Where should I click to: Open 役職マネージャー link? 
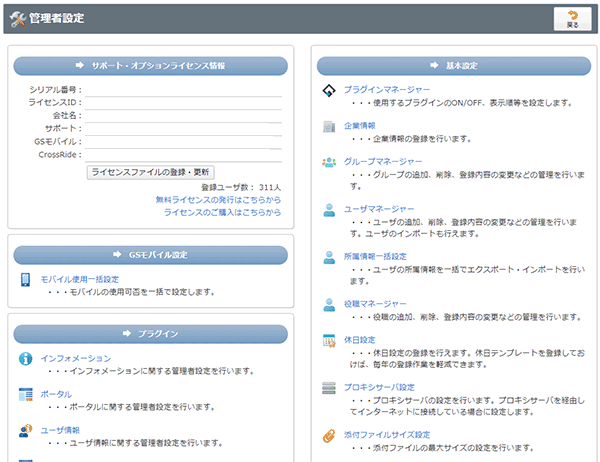click(375, 304)
